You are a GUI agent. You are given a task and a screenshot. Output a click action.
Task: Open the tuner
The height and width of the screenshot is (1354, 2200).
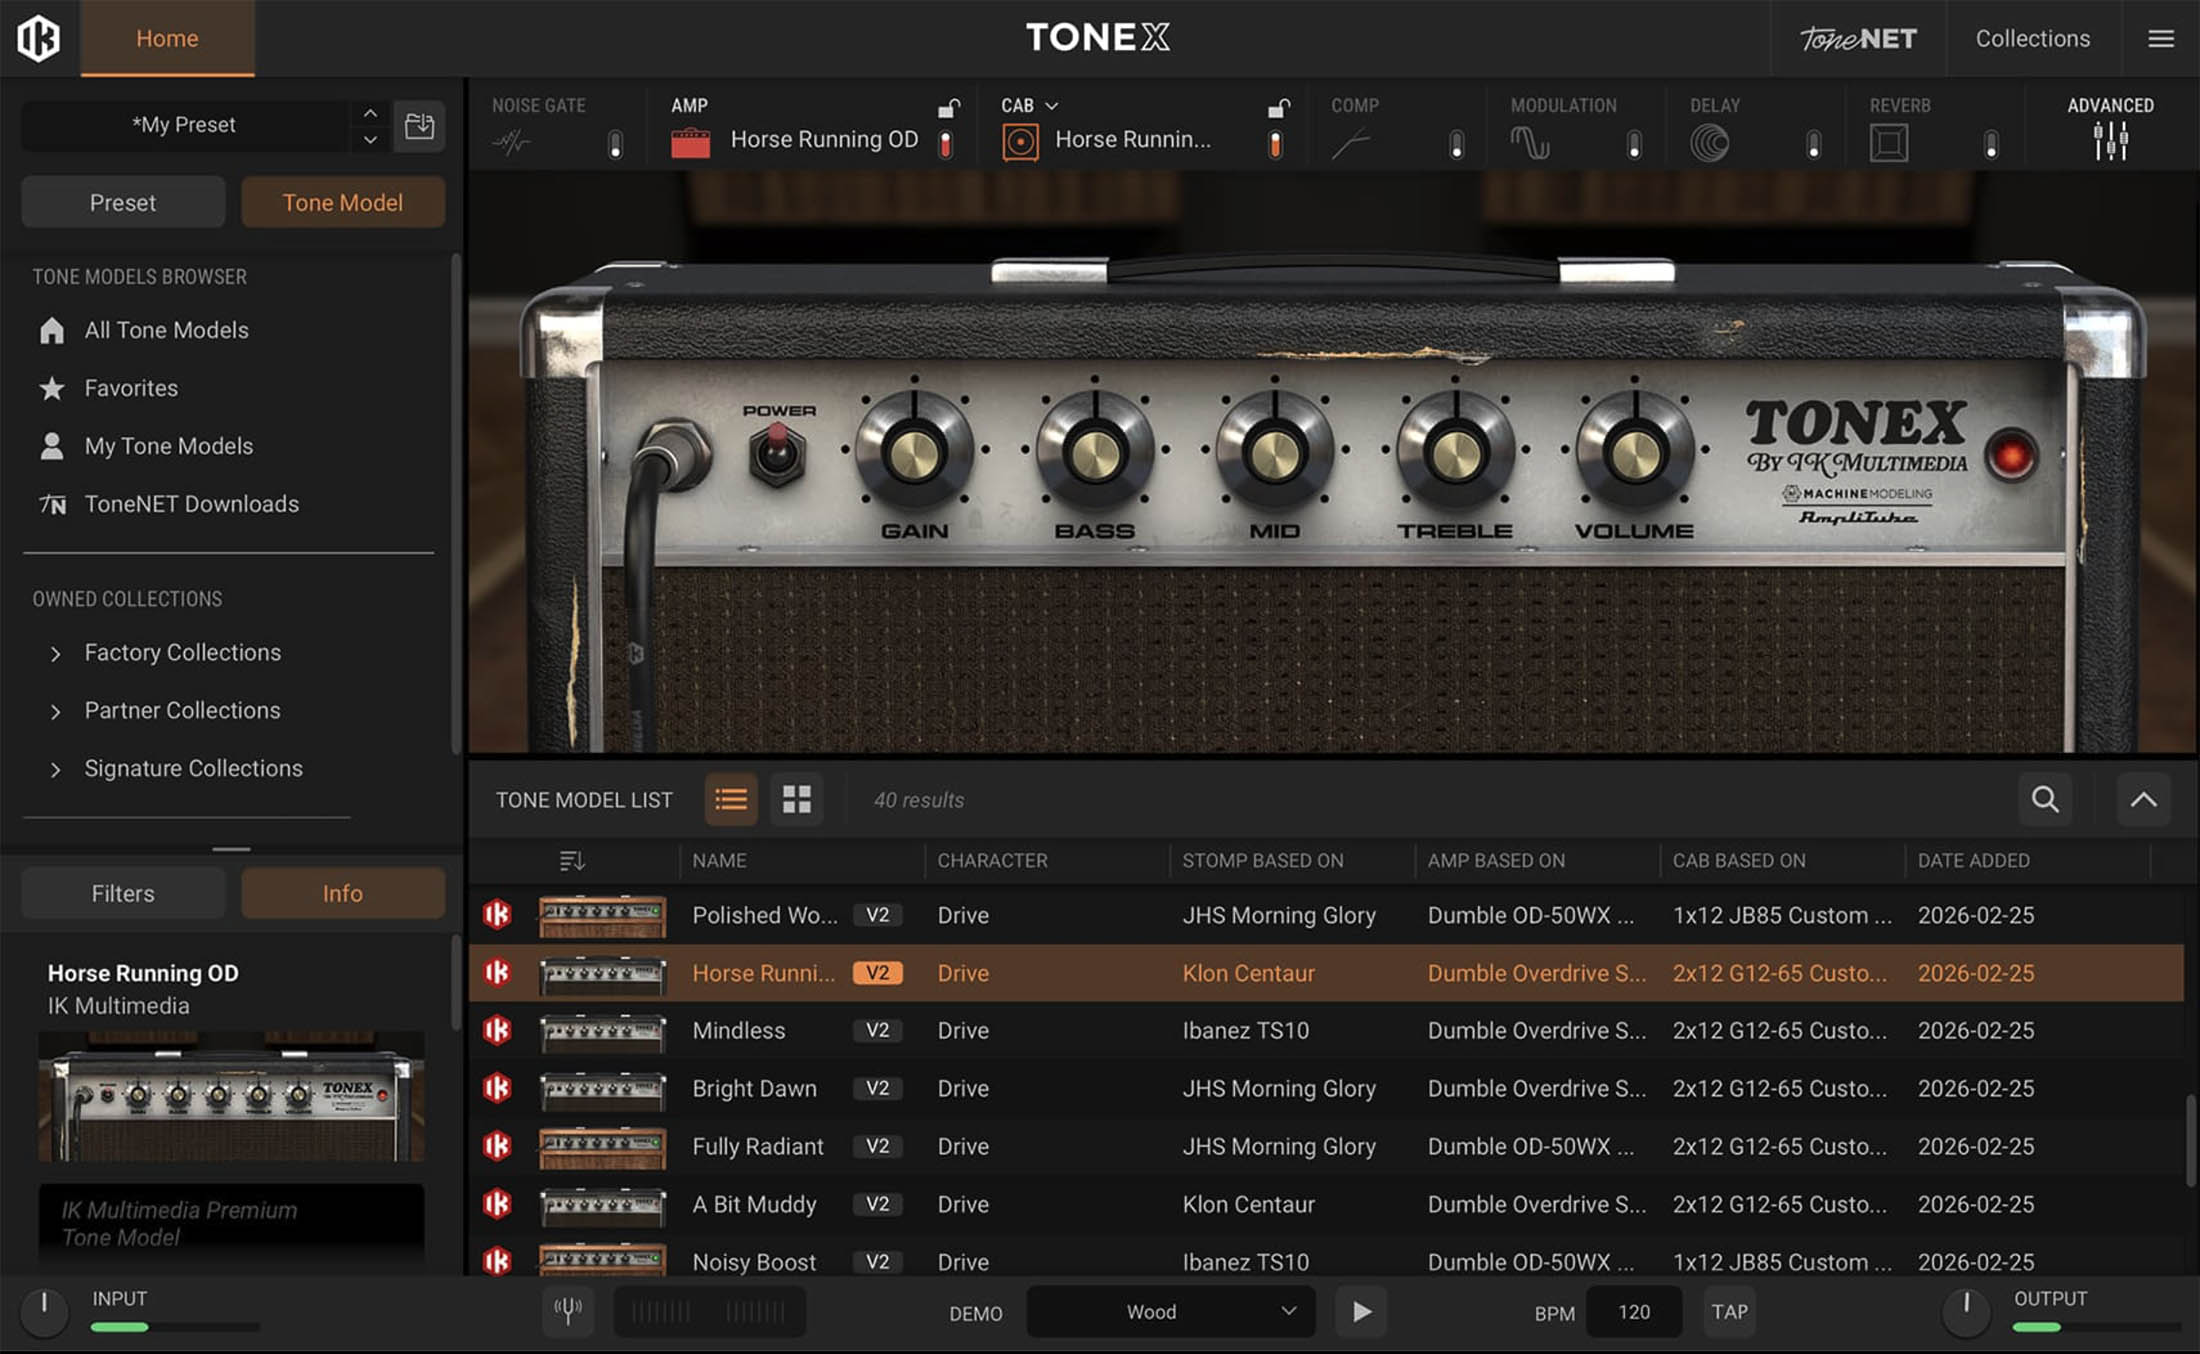point(568,1312)
